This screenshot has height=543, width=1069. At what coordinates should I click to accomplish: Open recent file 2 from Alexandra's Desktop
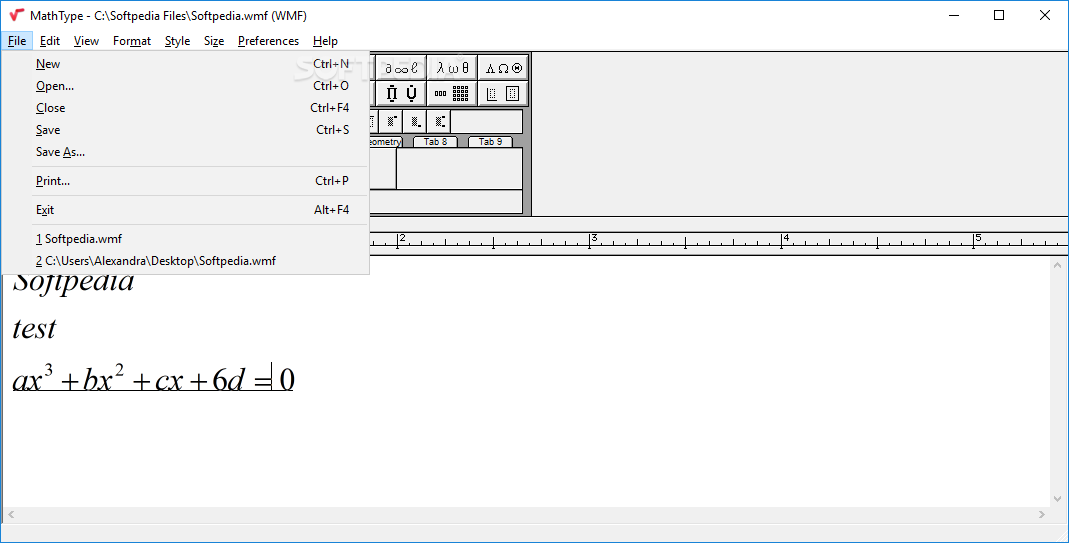click(185, 261)
